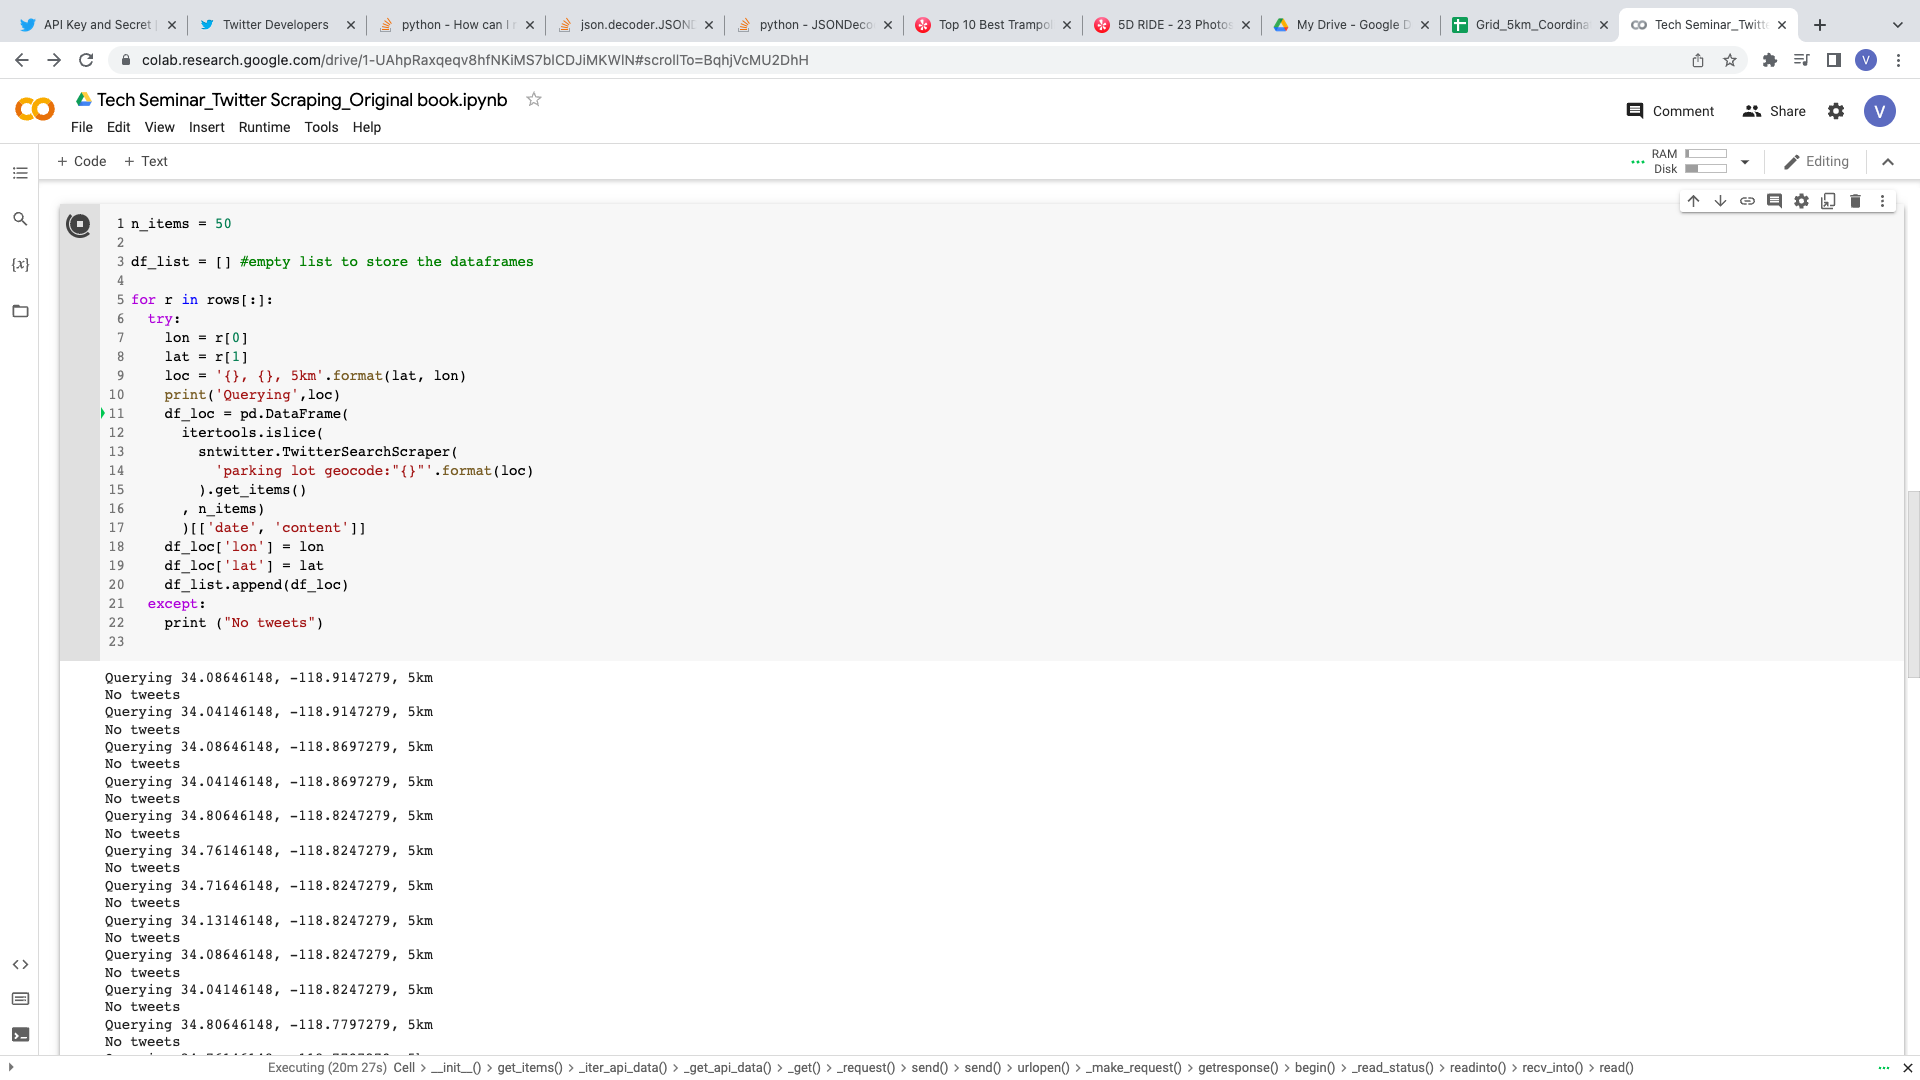Collapse the header with the chevron arrow
This screenshot has height=1080, width=1920.
pyautogui.click(x=1888, y=161)
